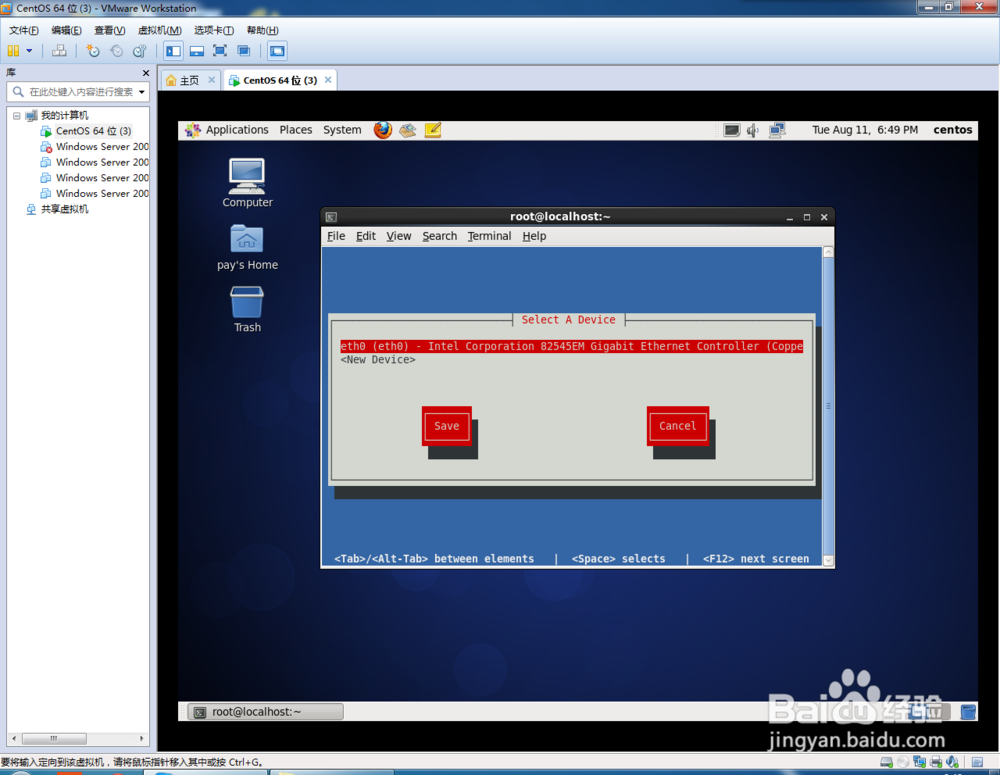This screenshot has height=775, width=1000.
Task: Open the 编辑(E) menu
Action: [66, 30]
